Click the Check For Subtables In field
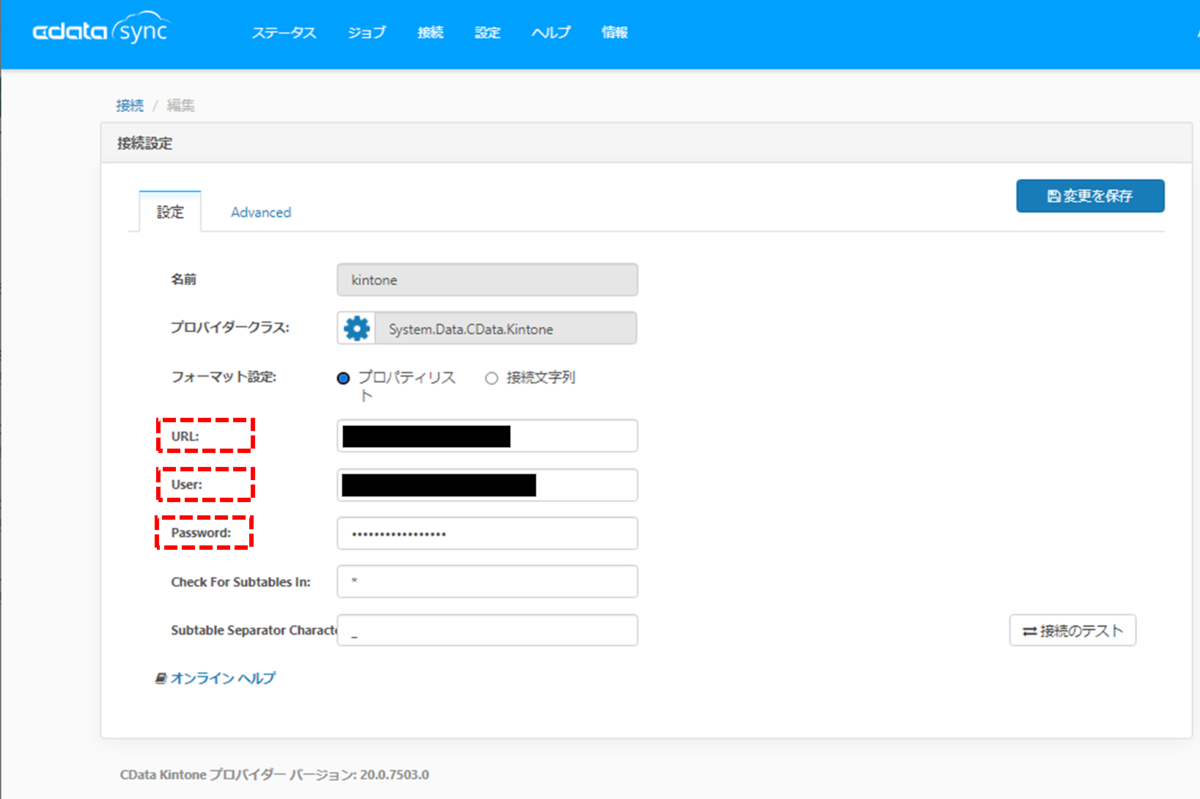 tap(487, 581)
